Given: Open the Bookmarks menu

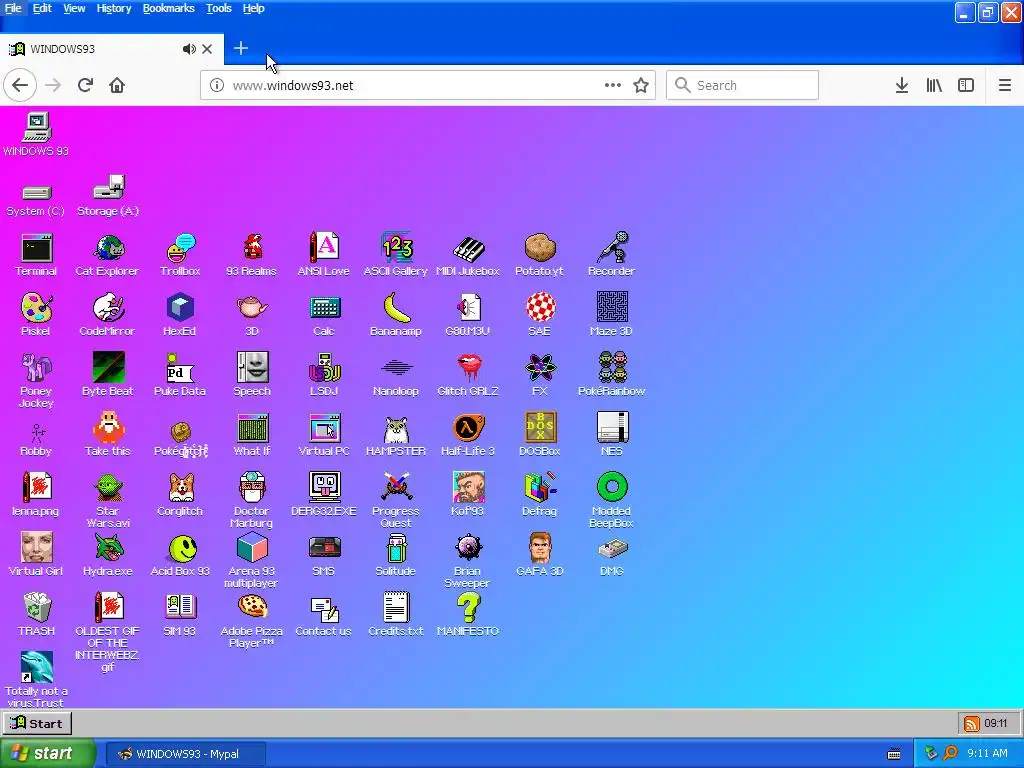Looking at the screenshot, I should (x=168, y=8).
